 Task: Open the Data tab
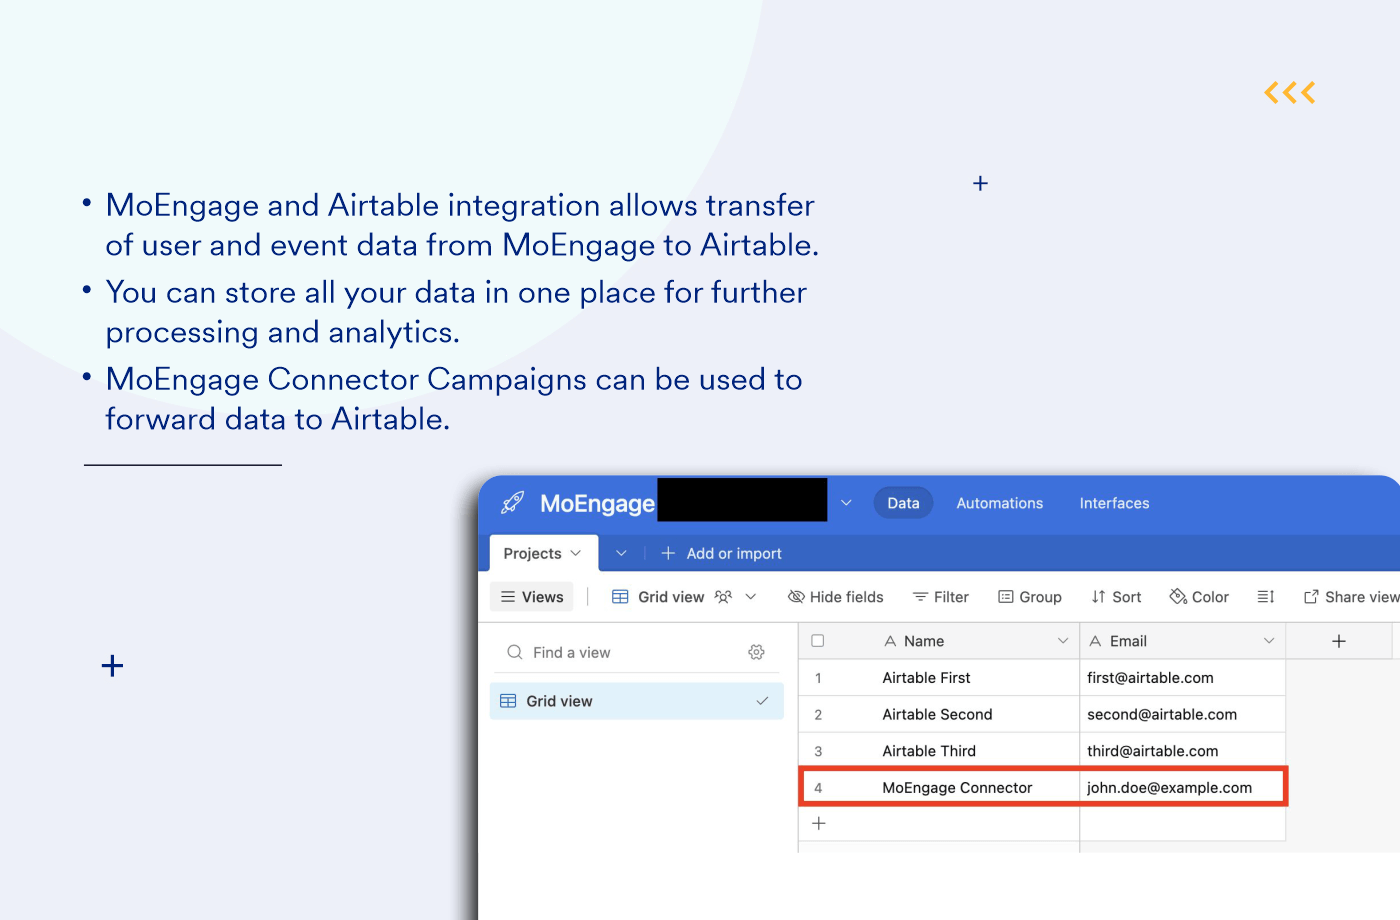[x=903, y=503]
